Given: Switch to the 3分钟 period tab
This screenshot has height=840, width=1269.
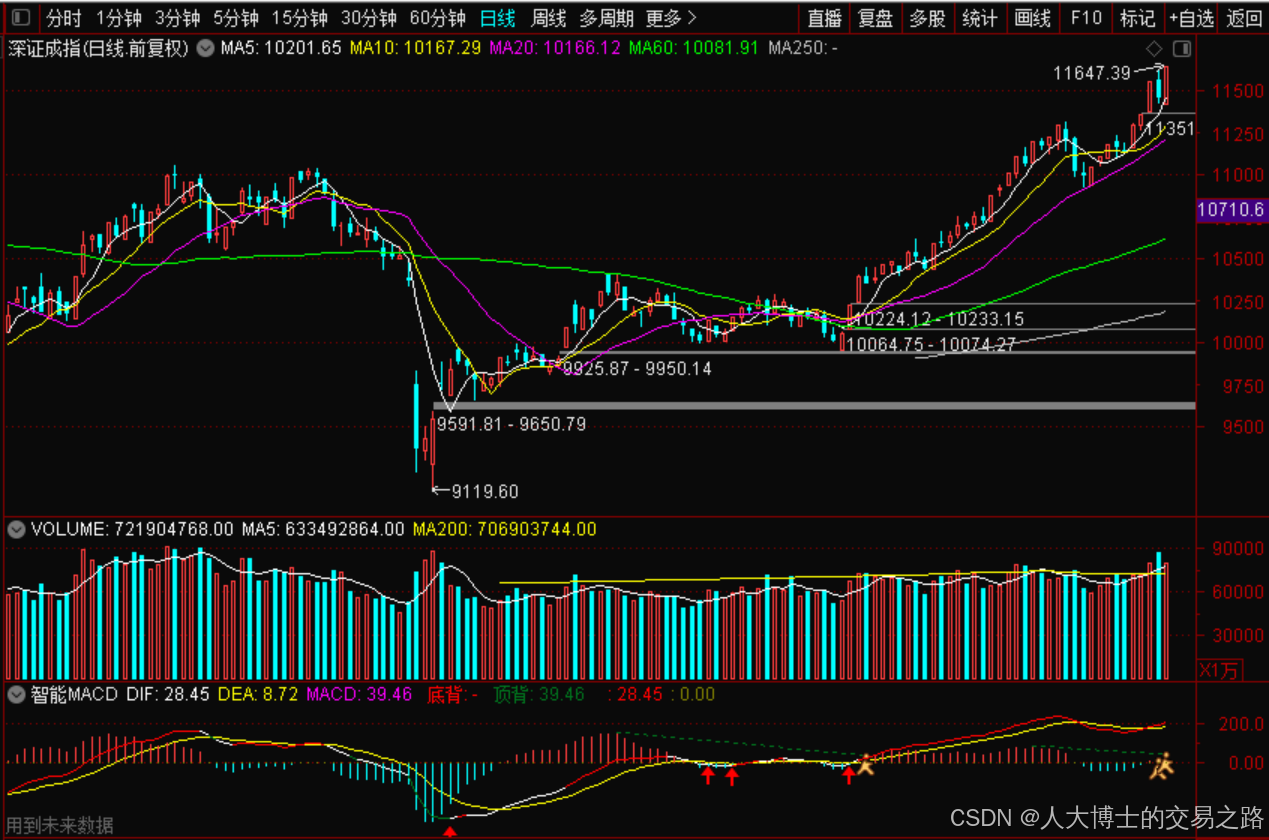Looking at the screenshot, I should tap(177, 18).
